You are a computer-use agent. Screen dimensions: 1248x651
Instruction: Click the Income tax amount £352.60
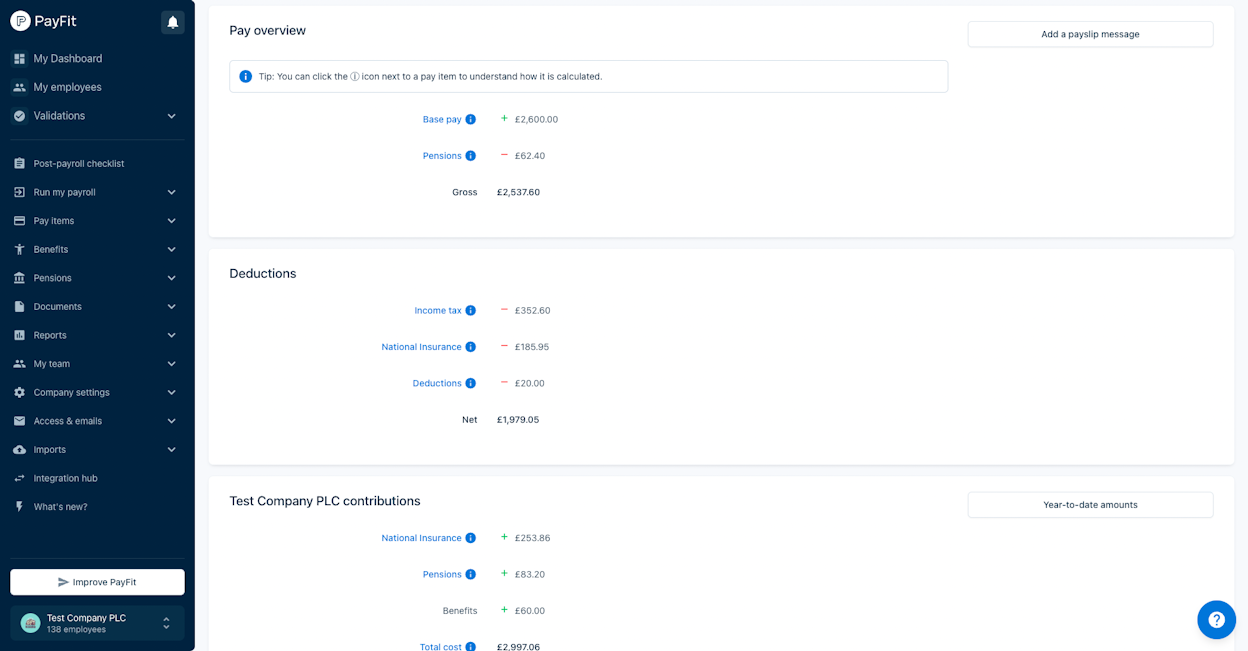533,311
